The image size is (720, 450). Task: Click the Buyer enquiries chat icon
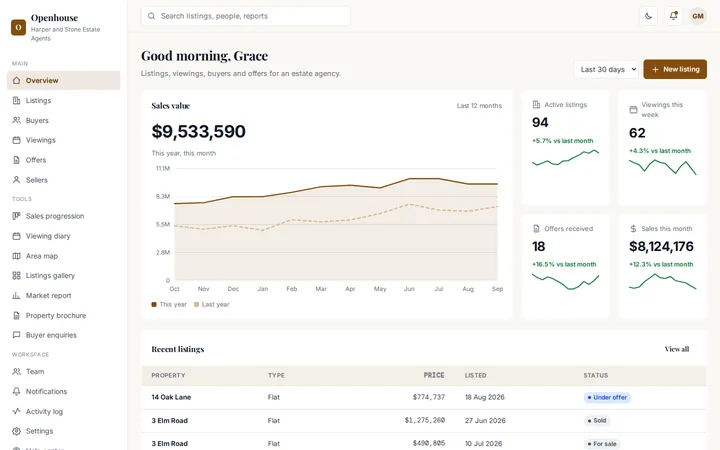click(17, 335)
